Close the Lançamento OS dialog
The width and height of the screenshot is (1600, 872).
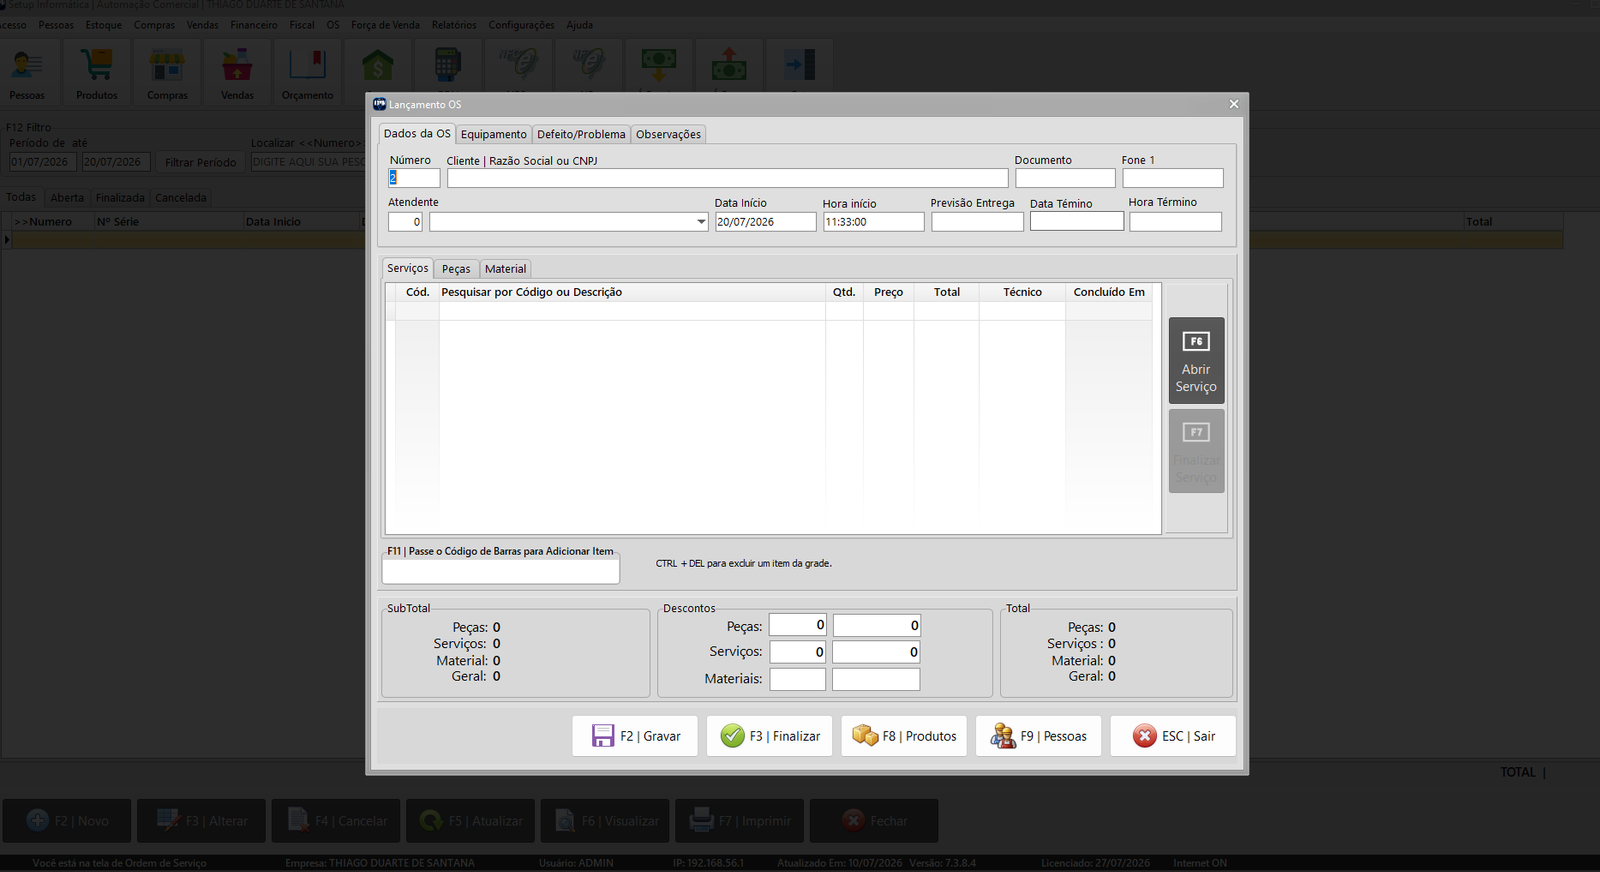click(1234, 104)
